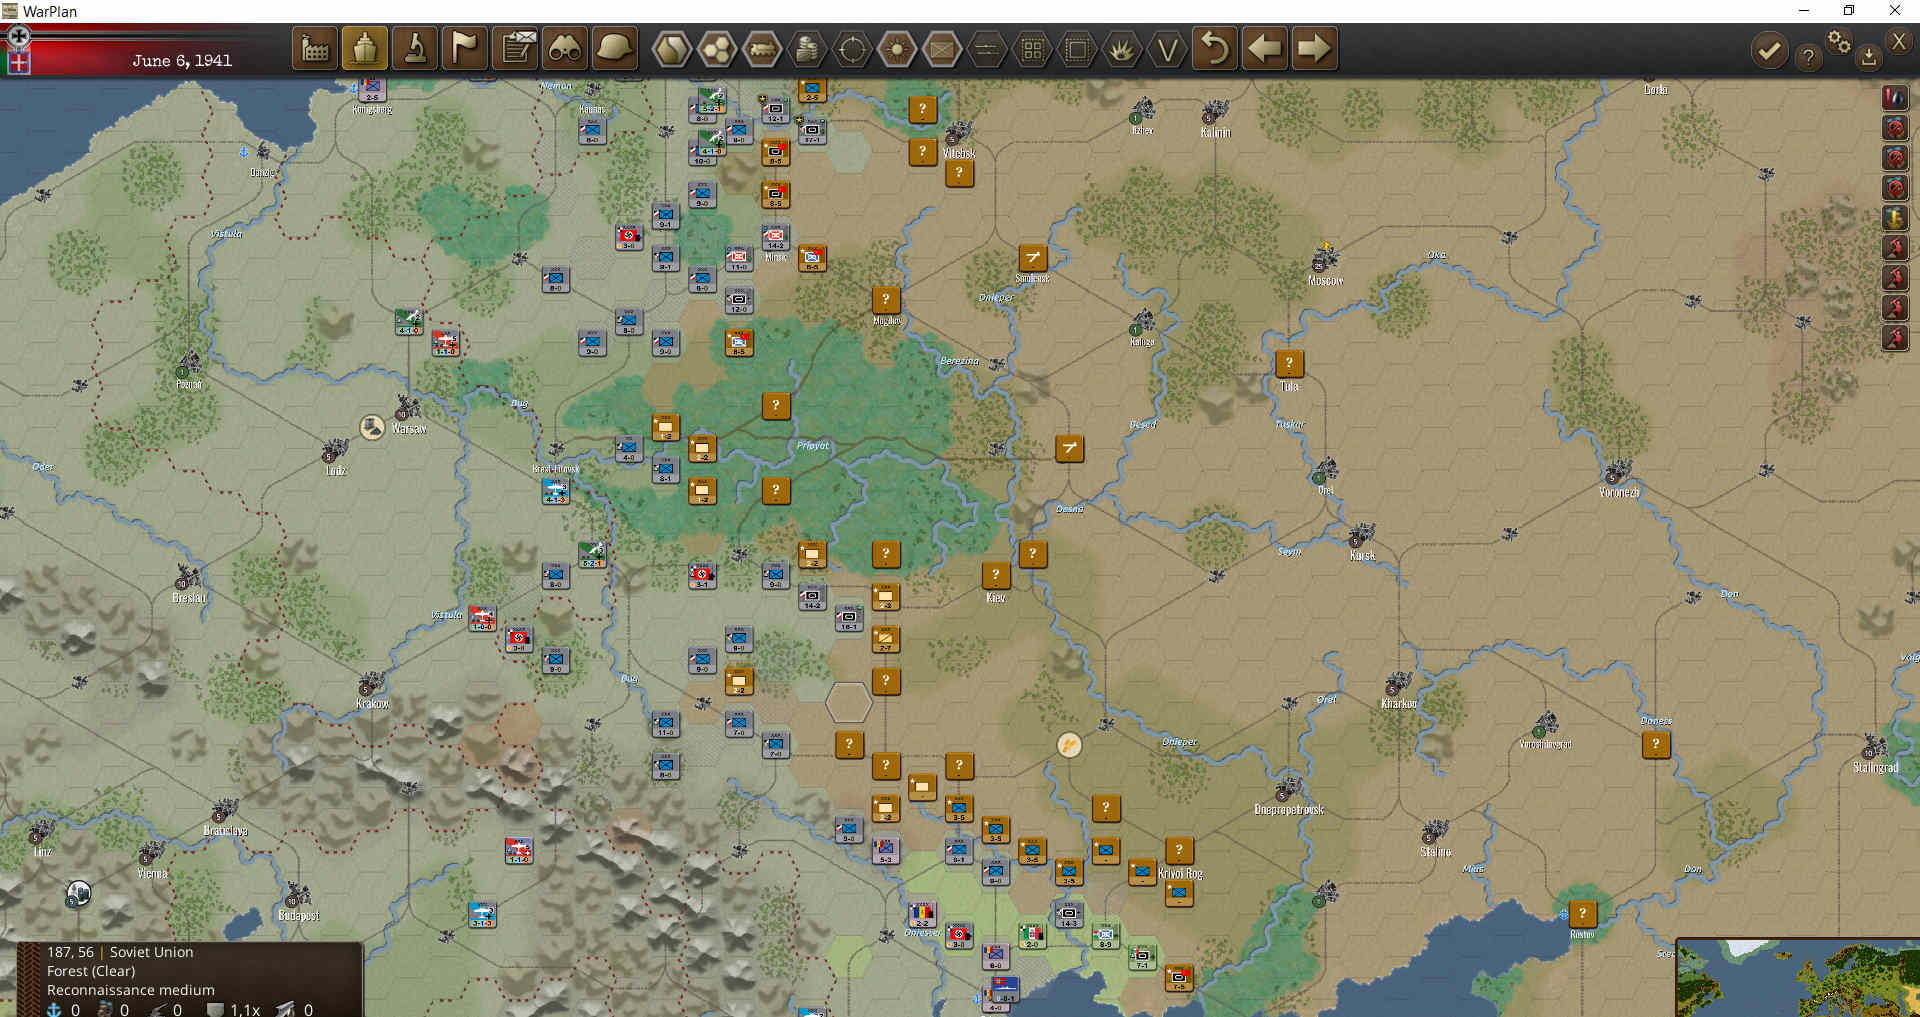This screenshot has width=1920, height=1017.
Task: Select the Warsaw city label
Action: click(x=409, y=428)
